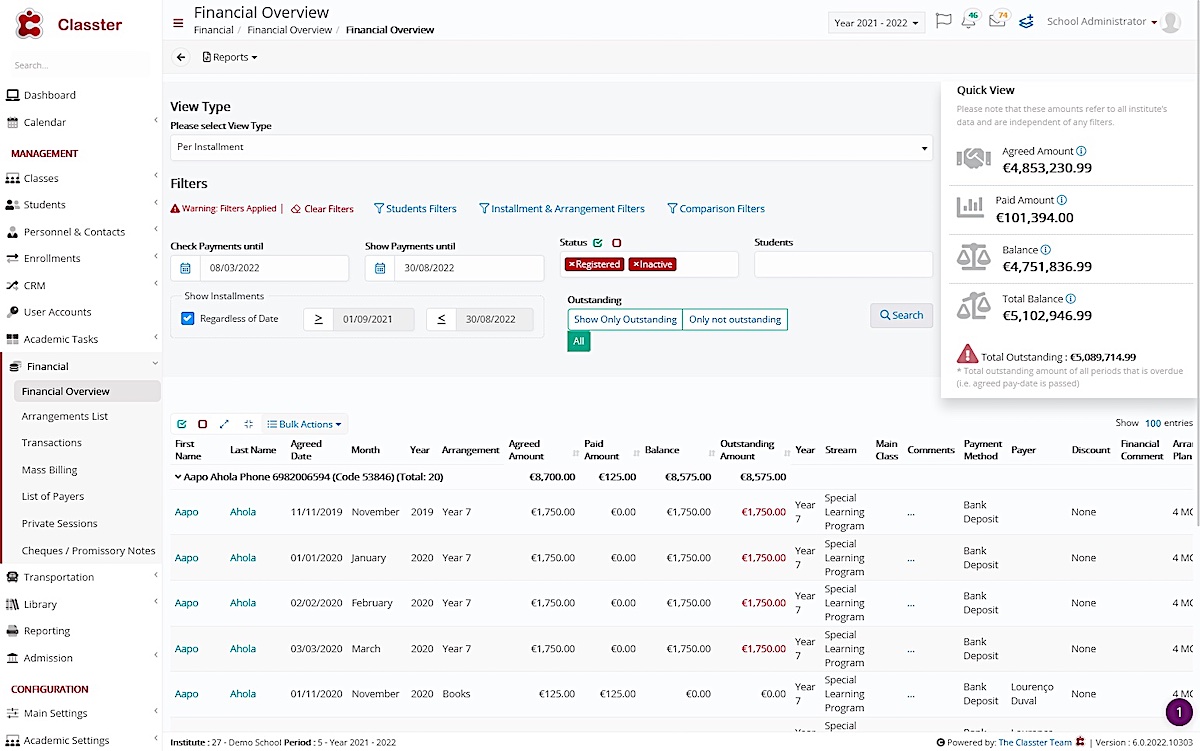Open Arrangements List in sidebar
This screenshot has height=751, width=1200.
click(65, 416)
